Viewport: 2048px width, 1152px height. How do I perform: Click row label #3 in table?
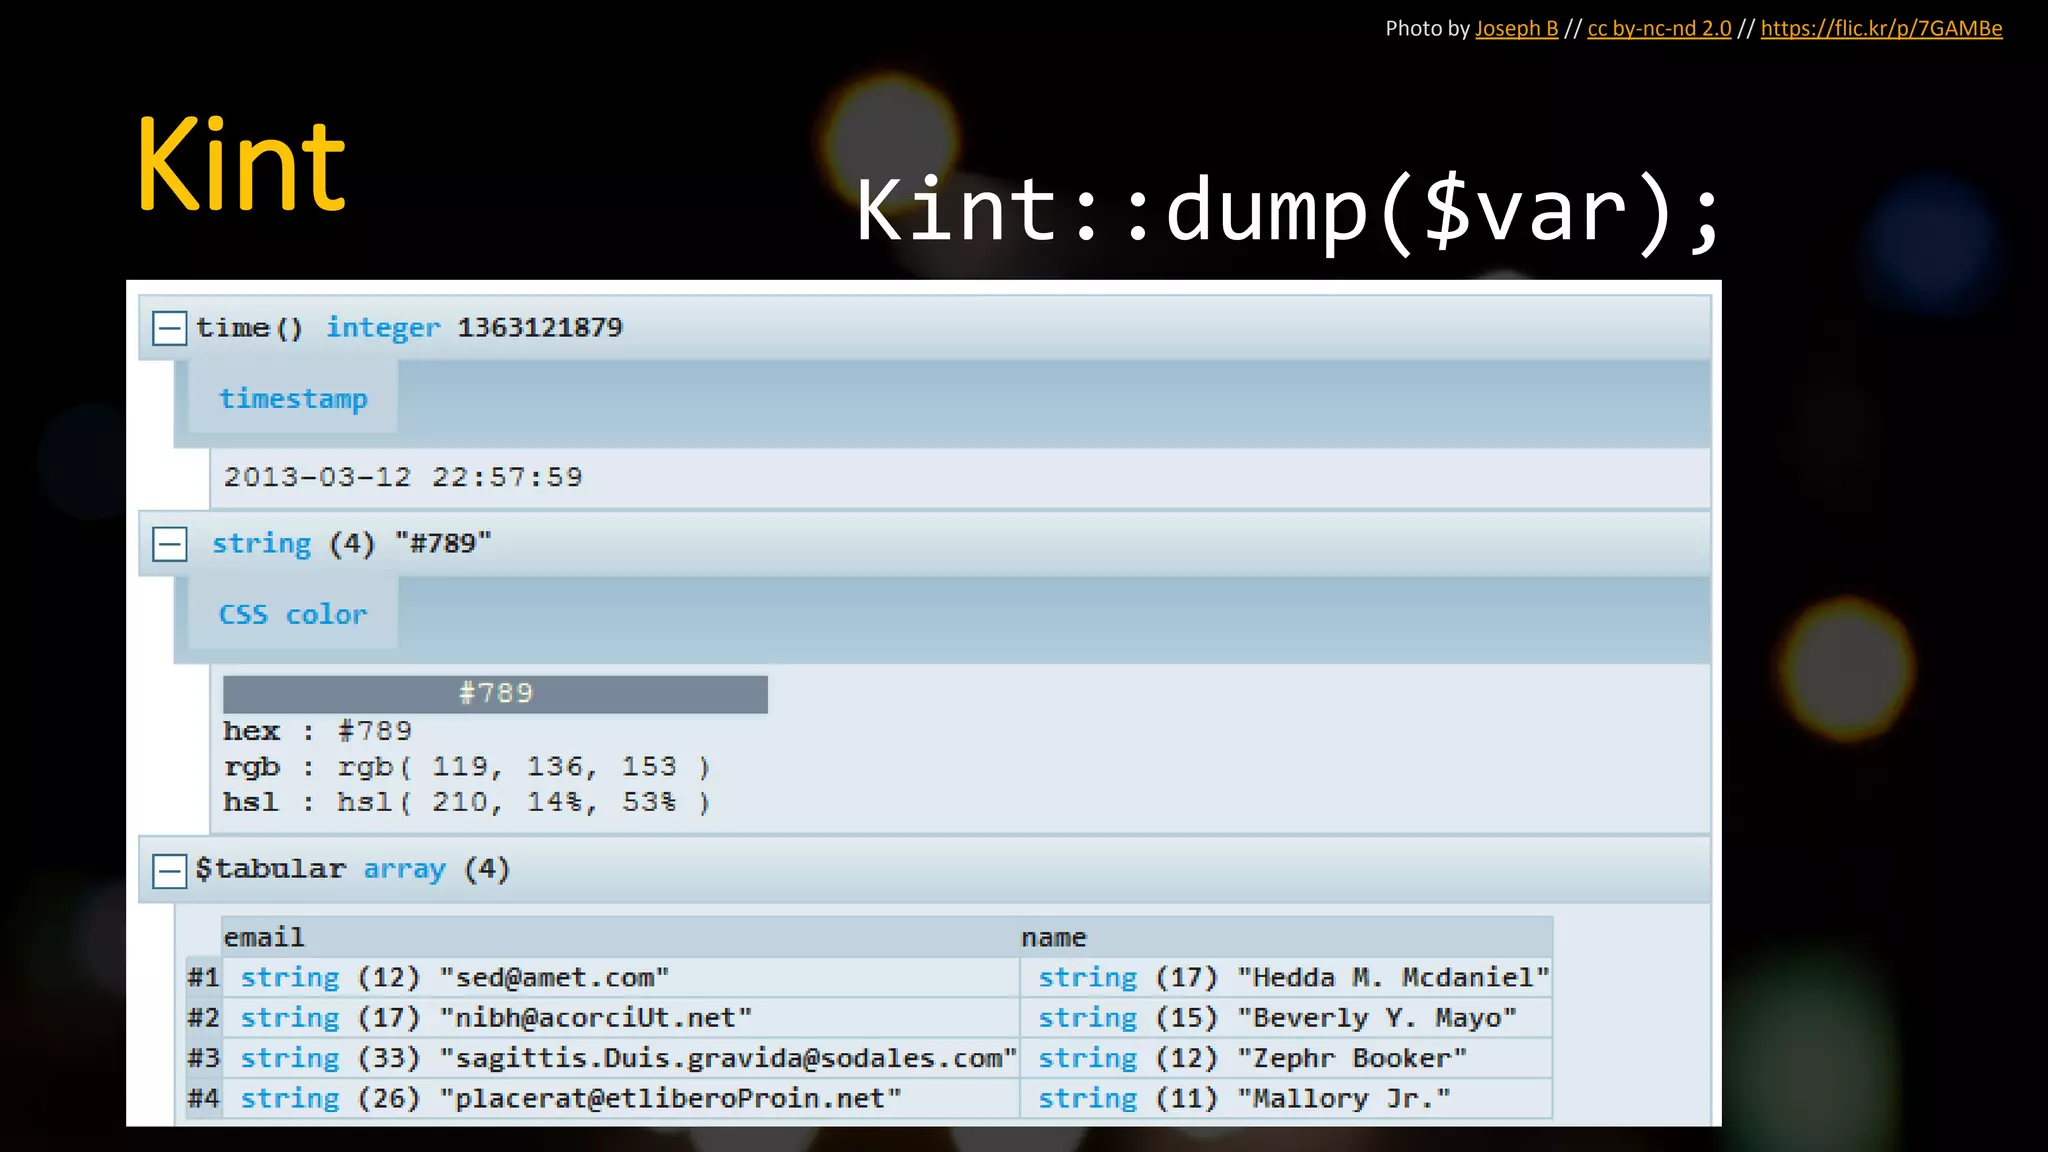[x=203, y=1058]
